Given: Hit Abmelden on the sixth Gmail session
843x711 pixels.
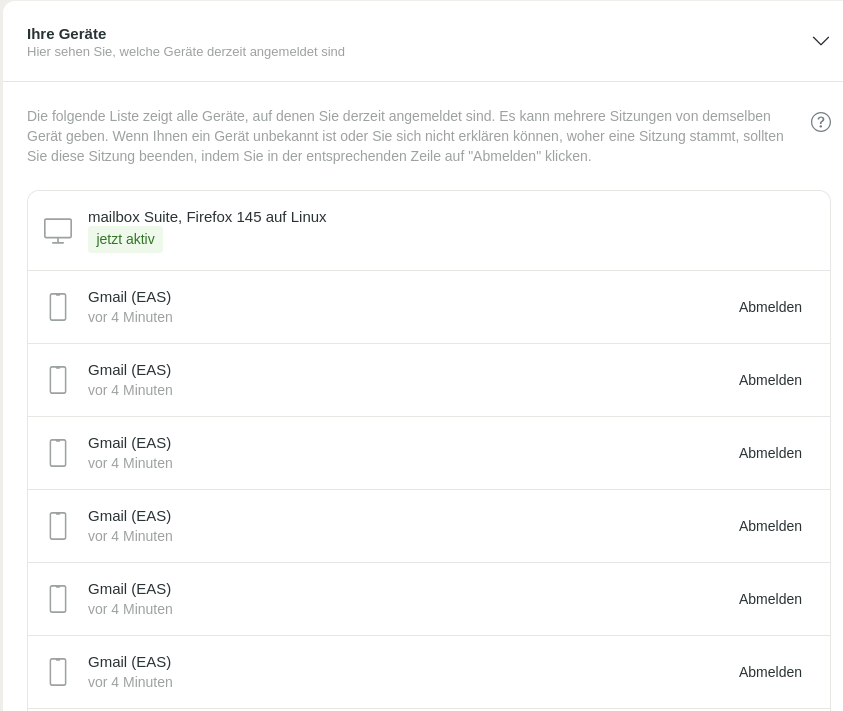Looking at the screenshot, I should (x=770, y=672).
